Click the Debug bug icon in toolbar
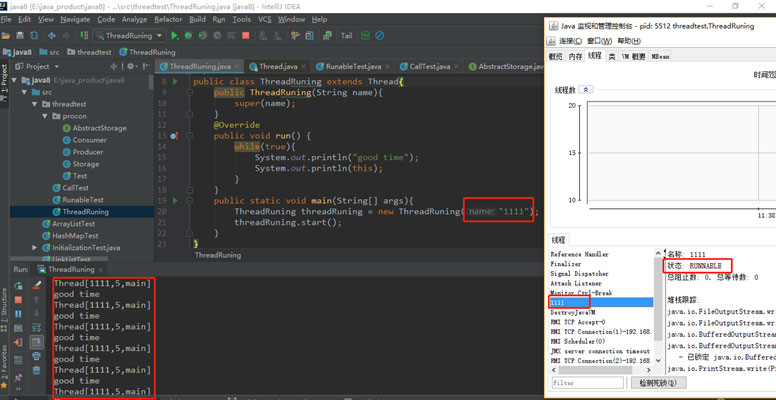This screenshot has width=776, height=400. [x=188, y=35]
